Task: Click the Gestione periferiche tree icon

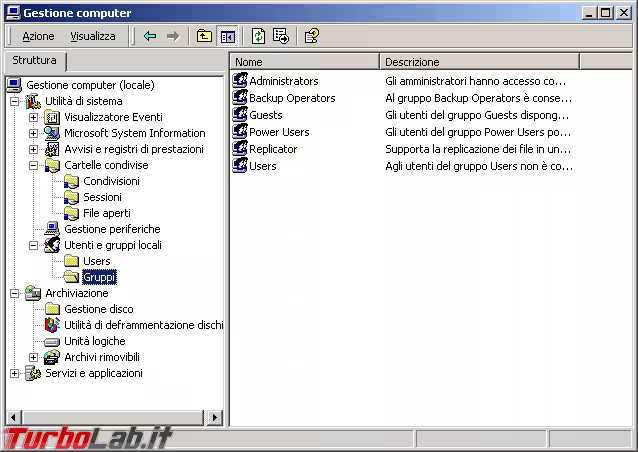Action: click(x=52, y=229)
